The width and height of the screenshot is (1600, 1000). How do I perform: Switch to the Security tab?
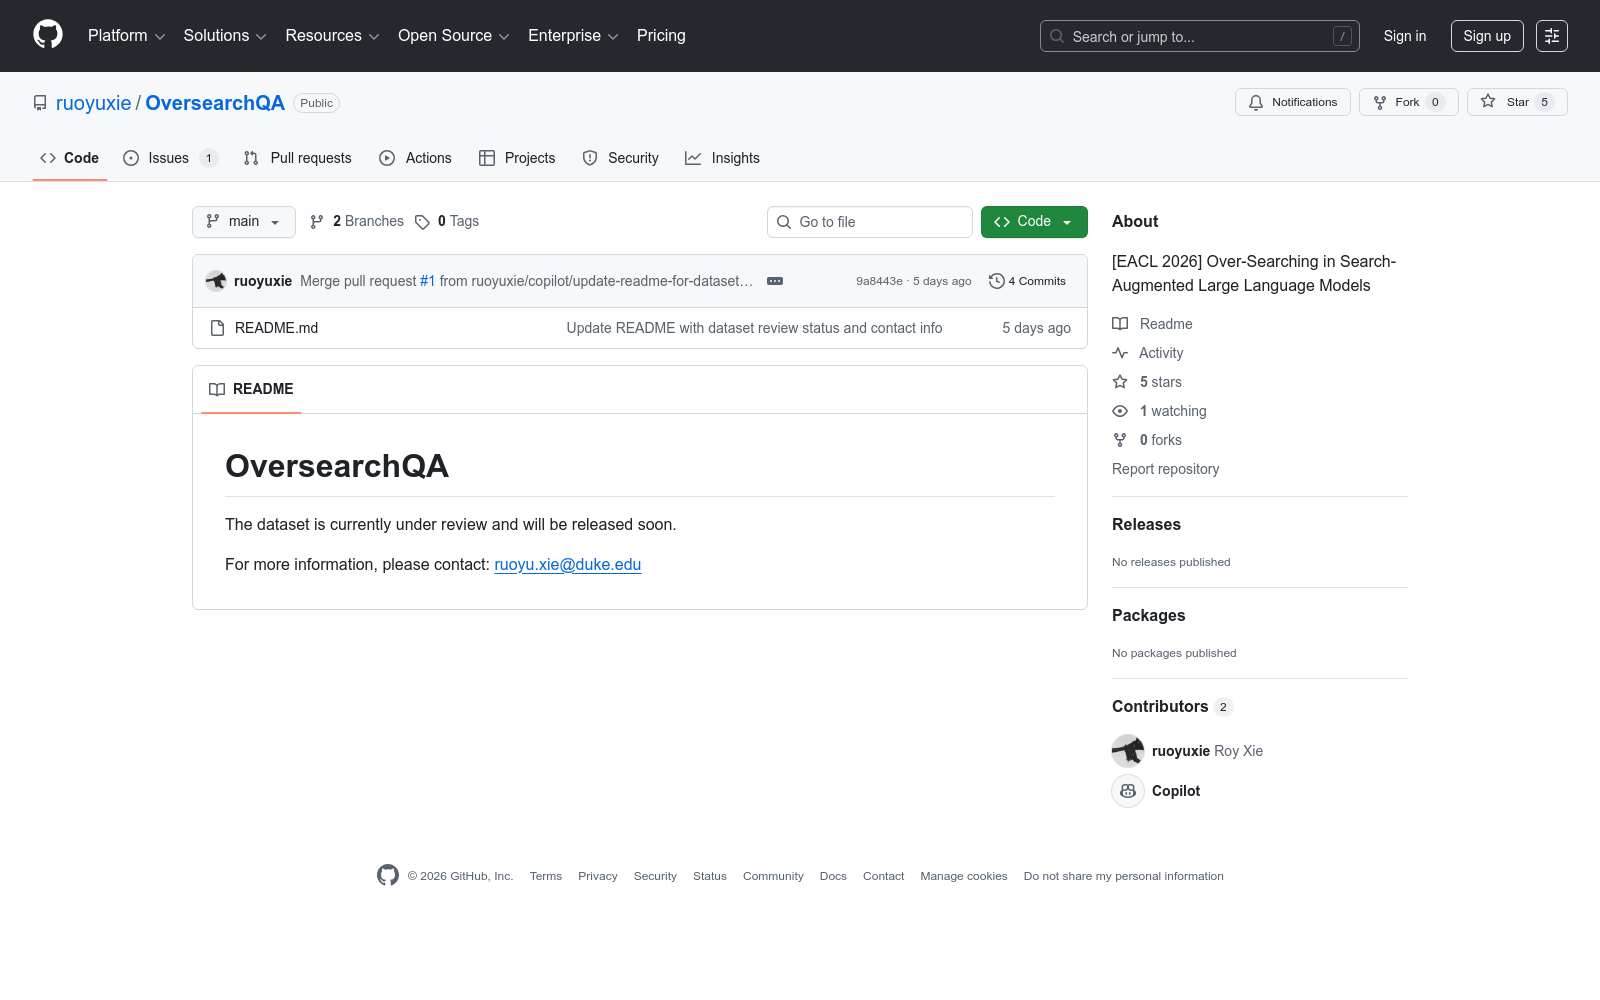620,158
